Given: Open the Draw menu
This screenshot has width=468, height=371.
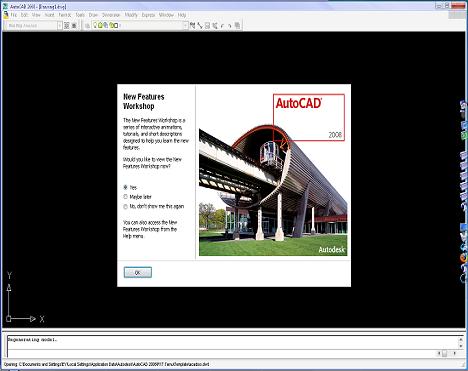Looking at the screenshot, I should [93, 15].
